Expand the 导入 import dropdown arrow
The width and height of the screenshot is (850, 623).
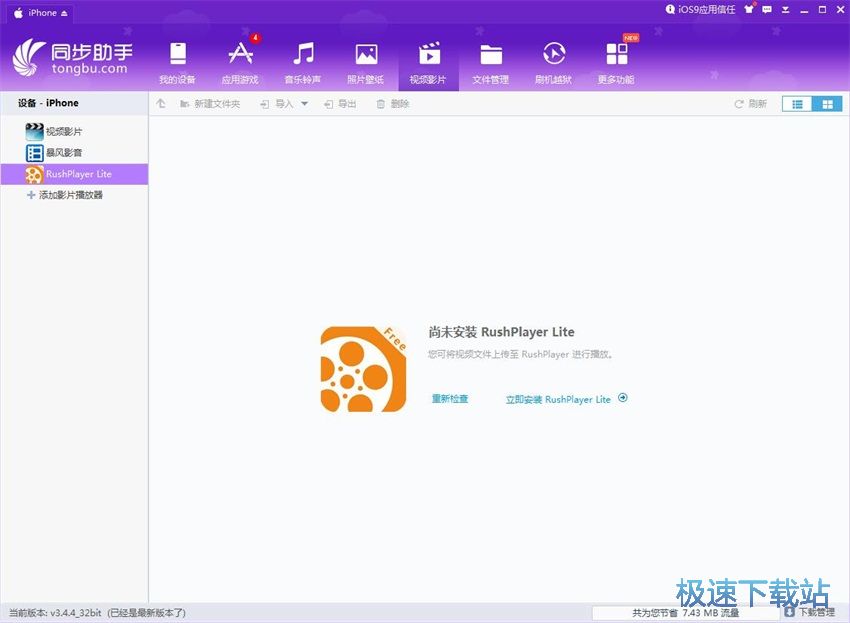click(x=305, y=104)
